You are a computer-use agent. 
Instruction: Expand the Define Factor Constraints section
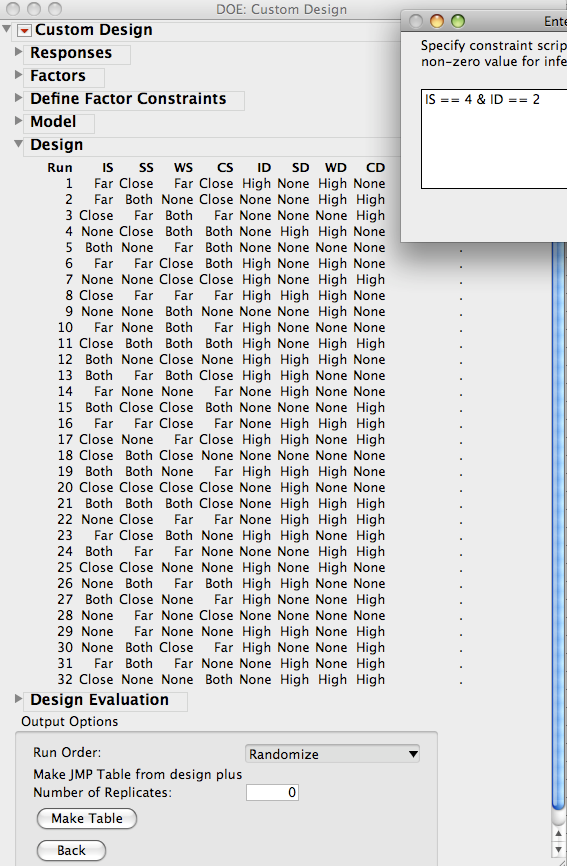18,98
